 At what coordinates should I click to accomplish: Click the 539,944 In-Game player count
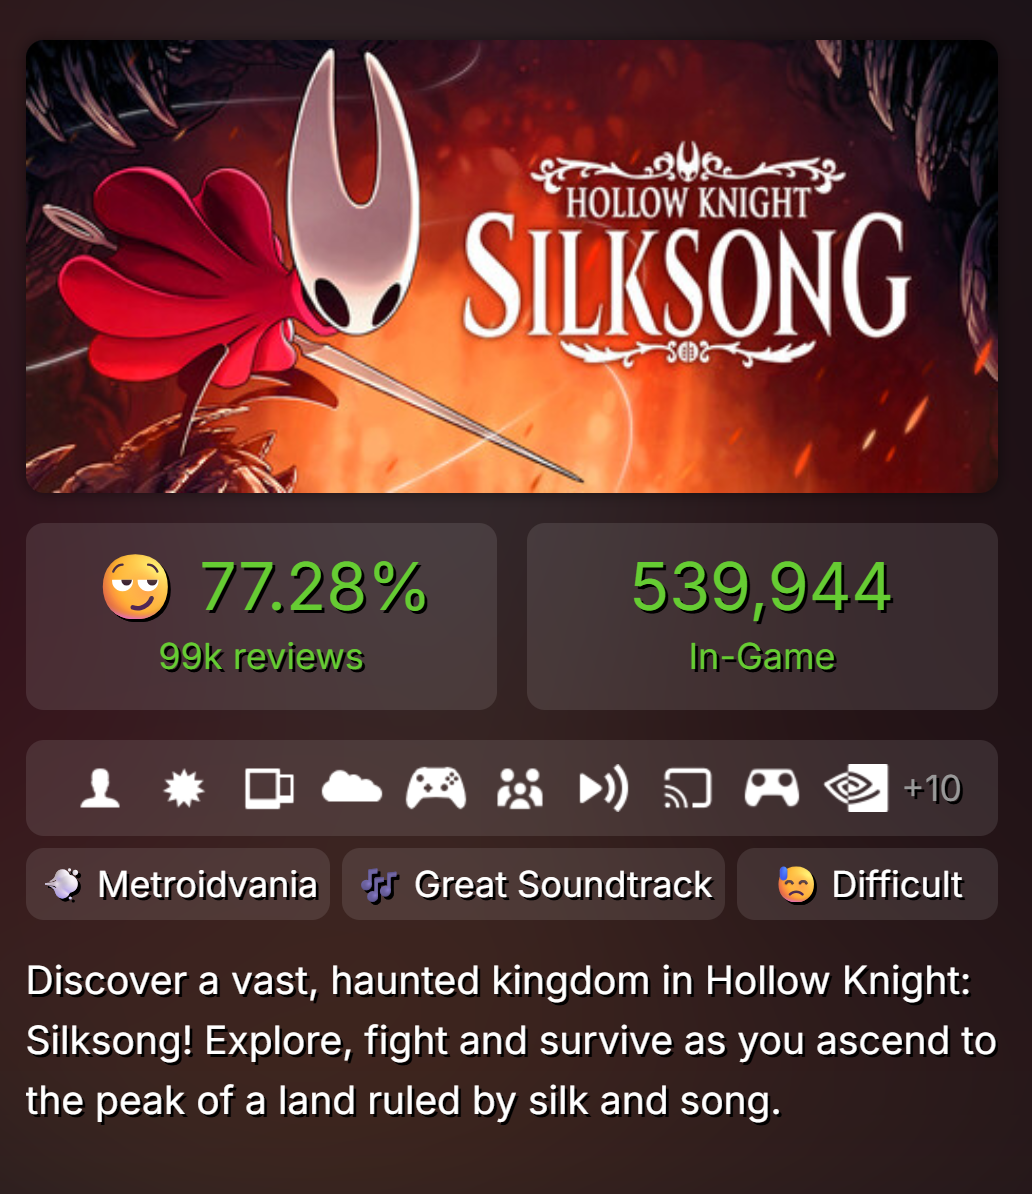coord(762,616)
